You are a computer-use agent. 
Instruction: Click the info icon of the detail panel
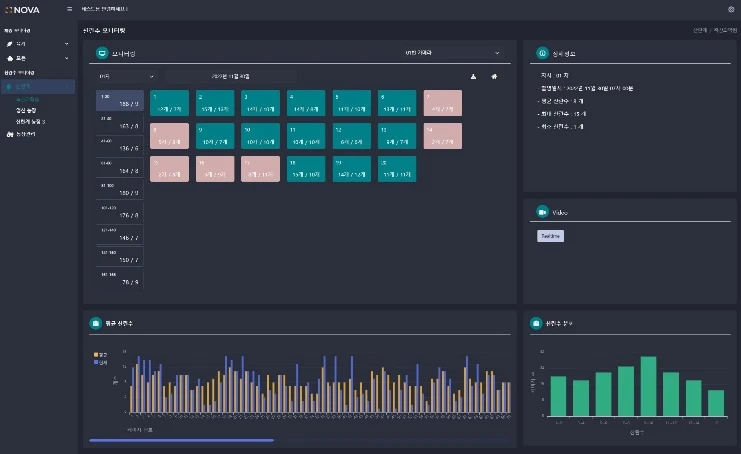pos(542,53)
